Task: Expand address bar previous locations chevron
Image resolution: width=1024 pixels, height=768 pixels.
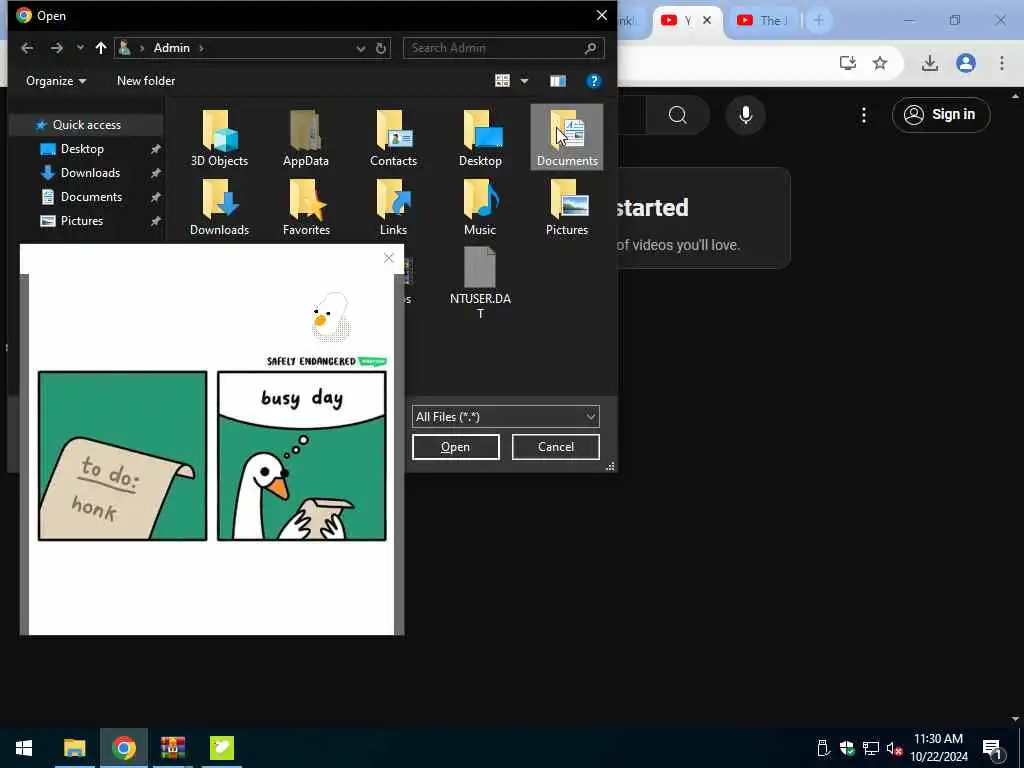Action: tap(360, 48)
